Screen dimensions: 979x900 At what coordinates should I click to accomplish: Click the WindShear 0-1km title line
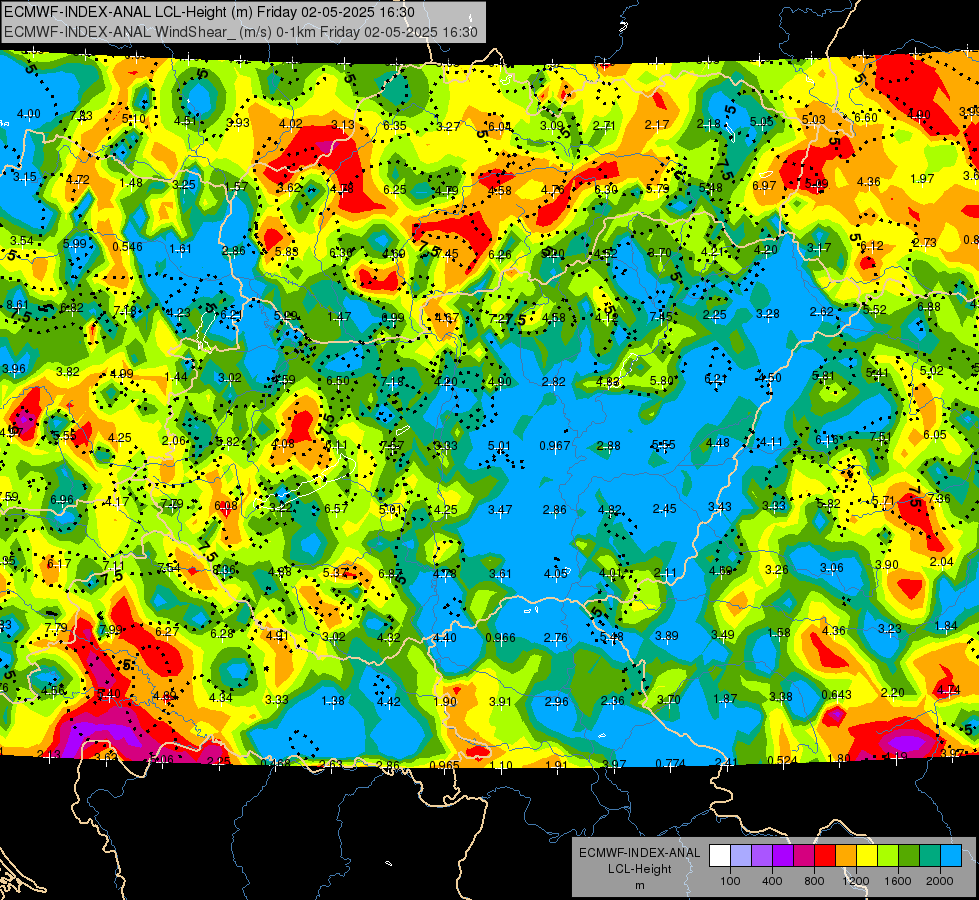coord(240,32)
